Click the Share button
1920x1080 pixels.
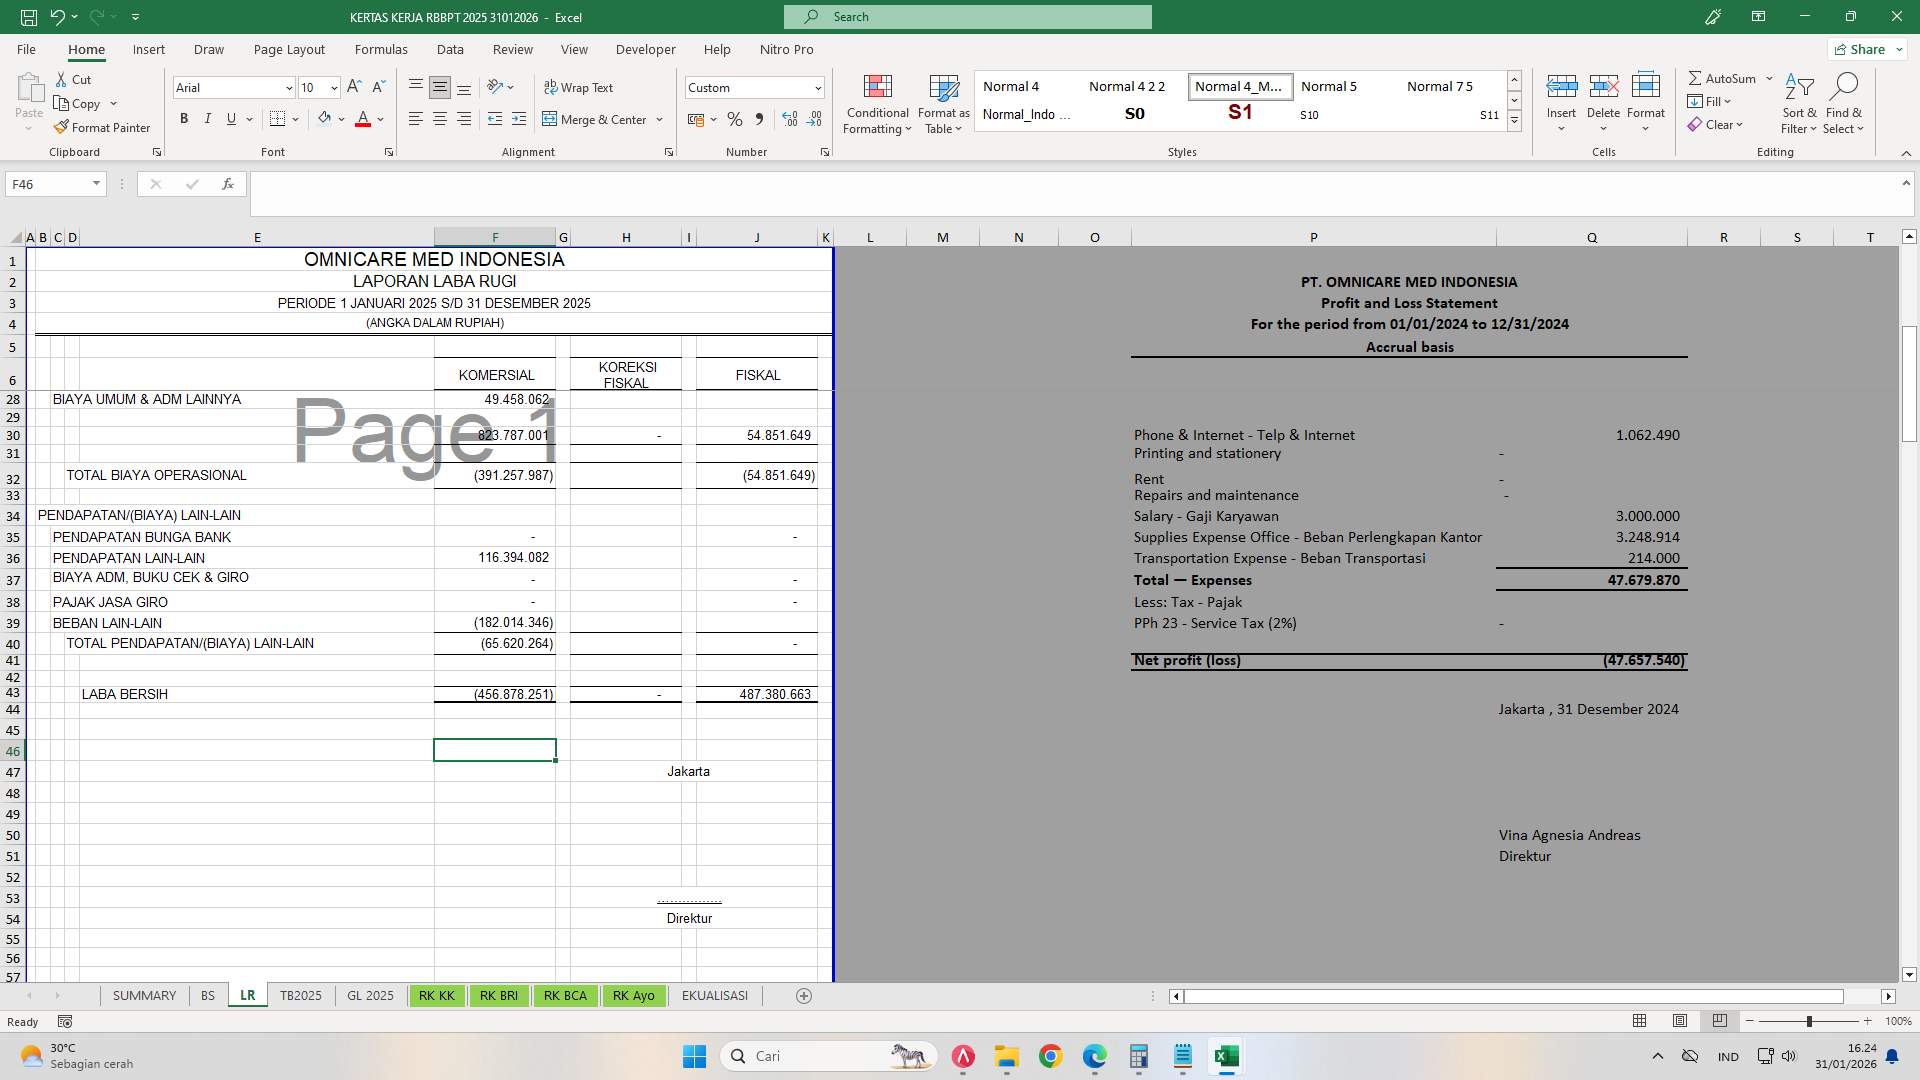click(x=1865, y=48)
